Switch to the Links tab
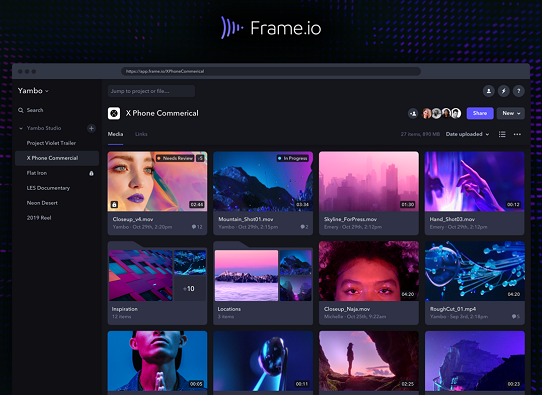This screenshot has height=395, width=542. click(141, 134)
